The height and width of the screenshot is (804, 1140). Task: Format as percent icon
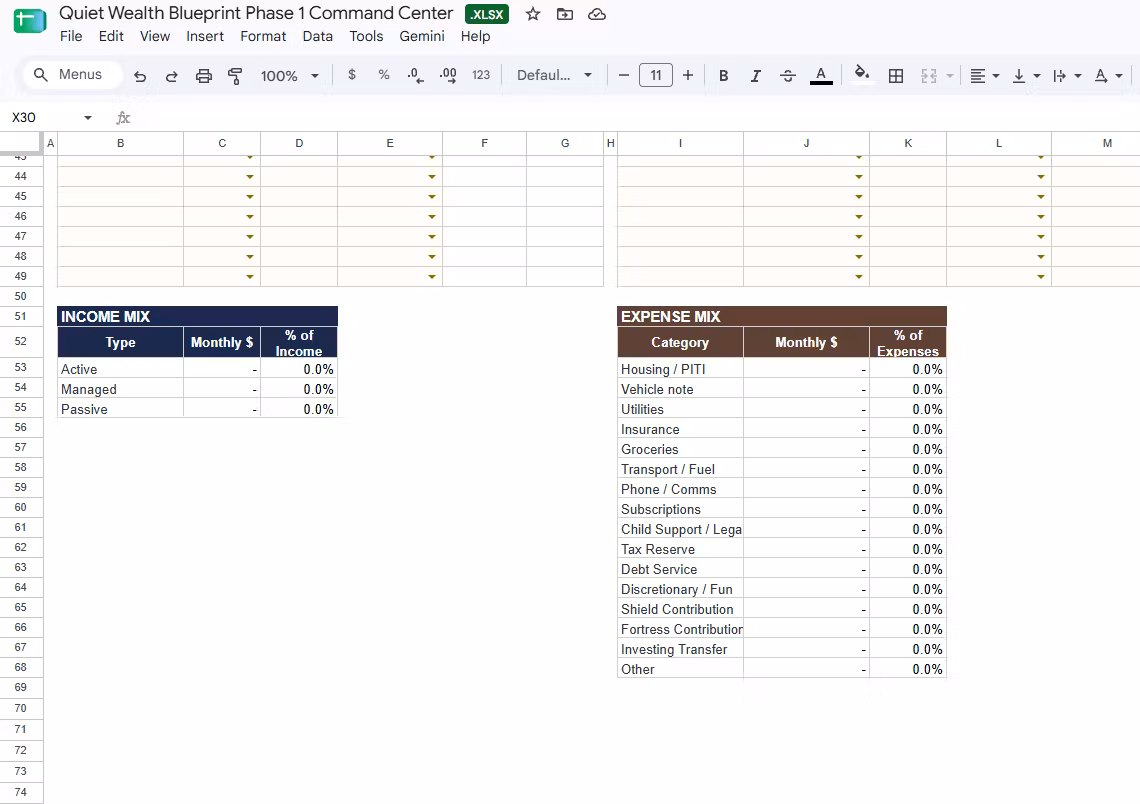[384, 75]
